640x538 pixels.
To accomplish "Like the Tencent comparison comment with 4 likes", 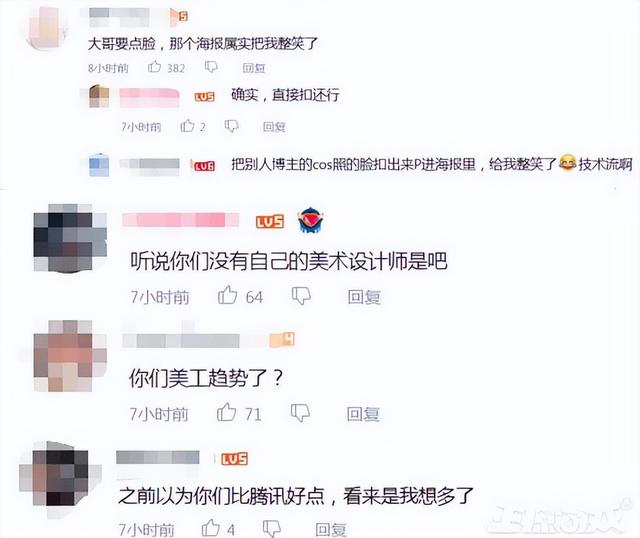I will click(211, 528).
